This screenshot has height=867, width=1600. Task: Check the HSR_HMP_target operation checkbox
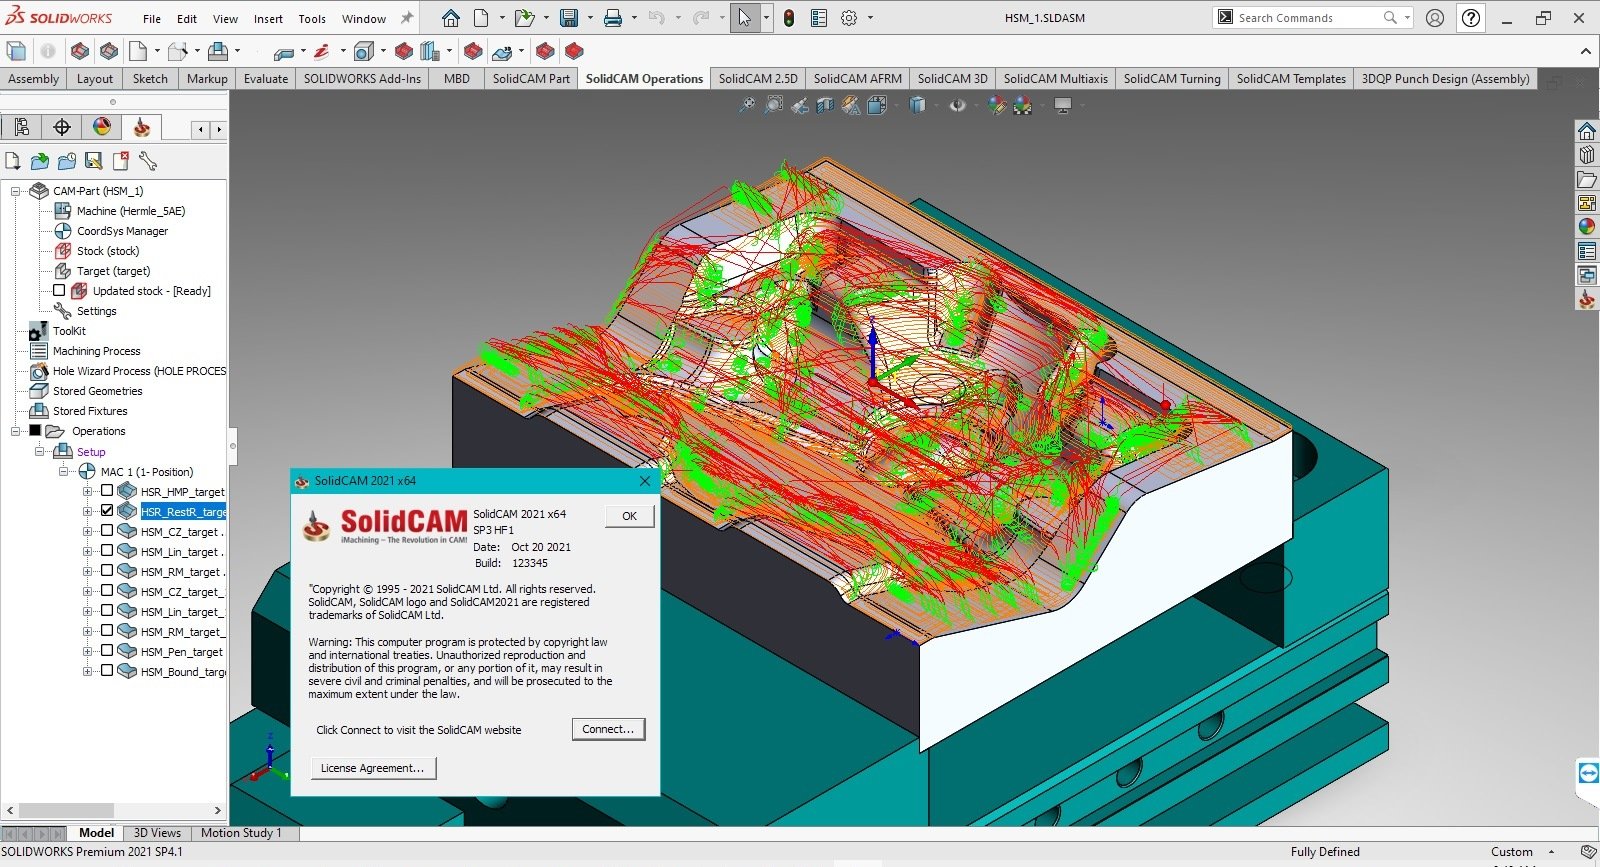pos(107,491)
